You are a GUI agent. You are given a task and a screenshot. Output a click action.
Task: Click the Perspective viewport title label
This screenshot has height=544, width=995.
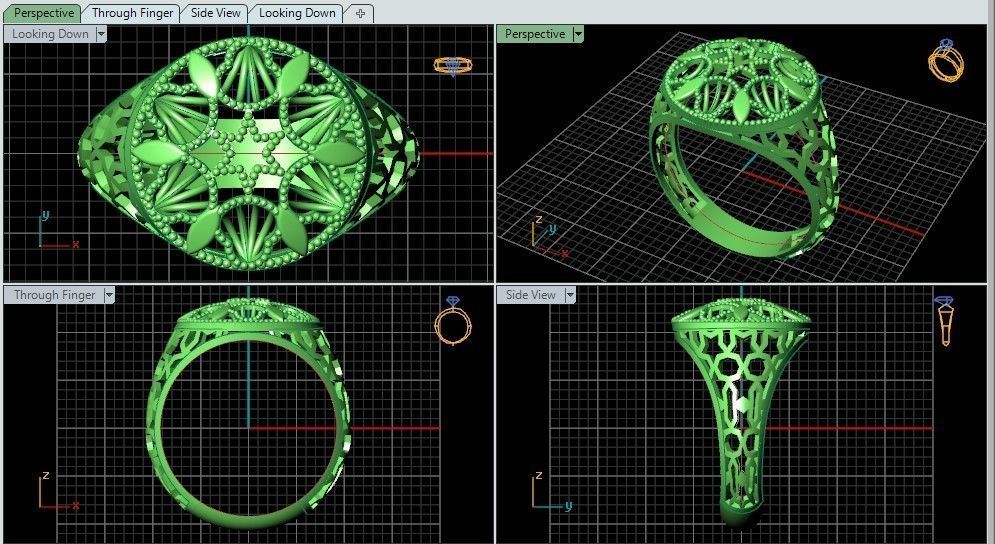(x=535, y=34)
